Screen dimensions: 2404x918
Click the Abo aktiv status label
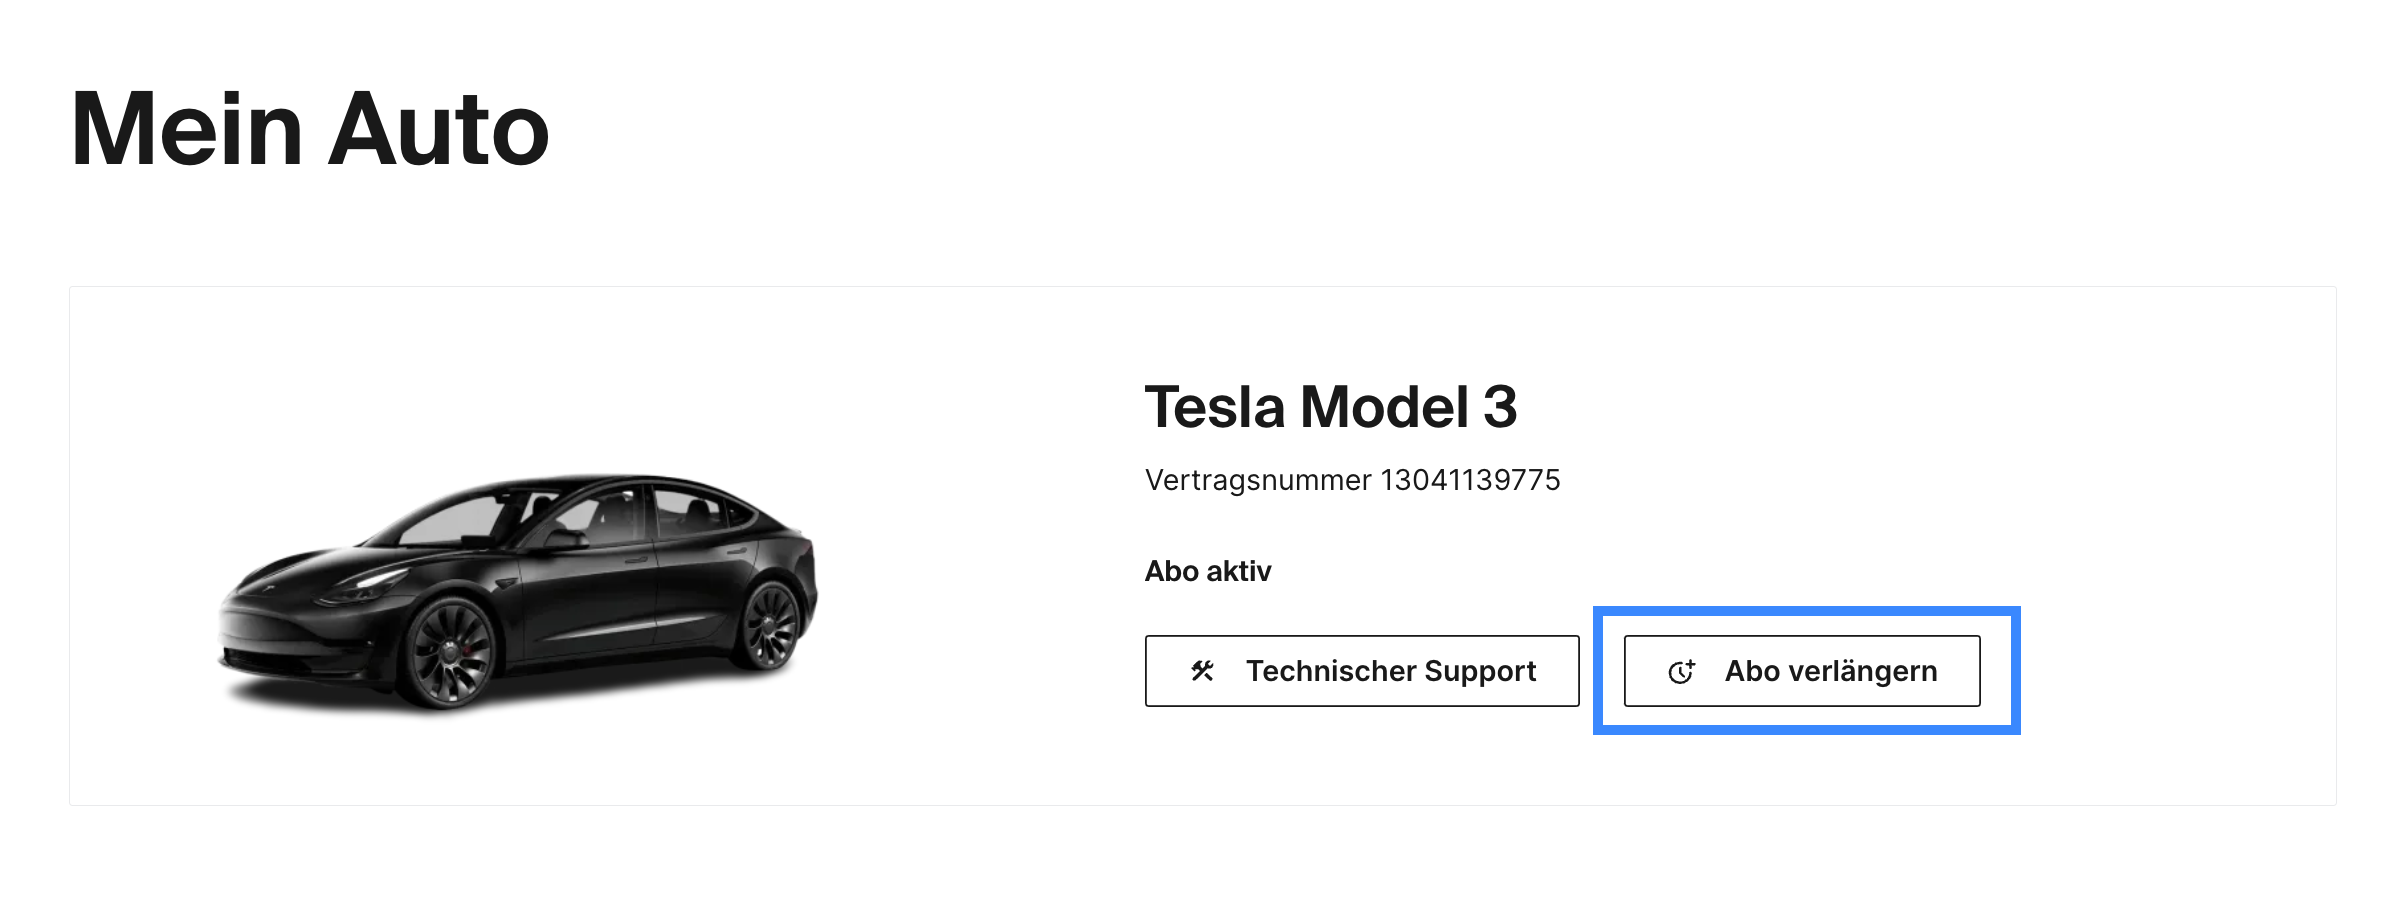(x=1208, y=571)
